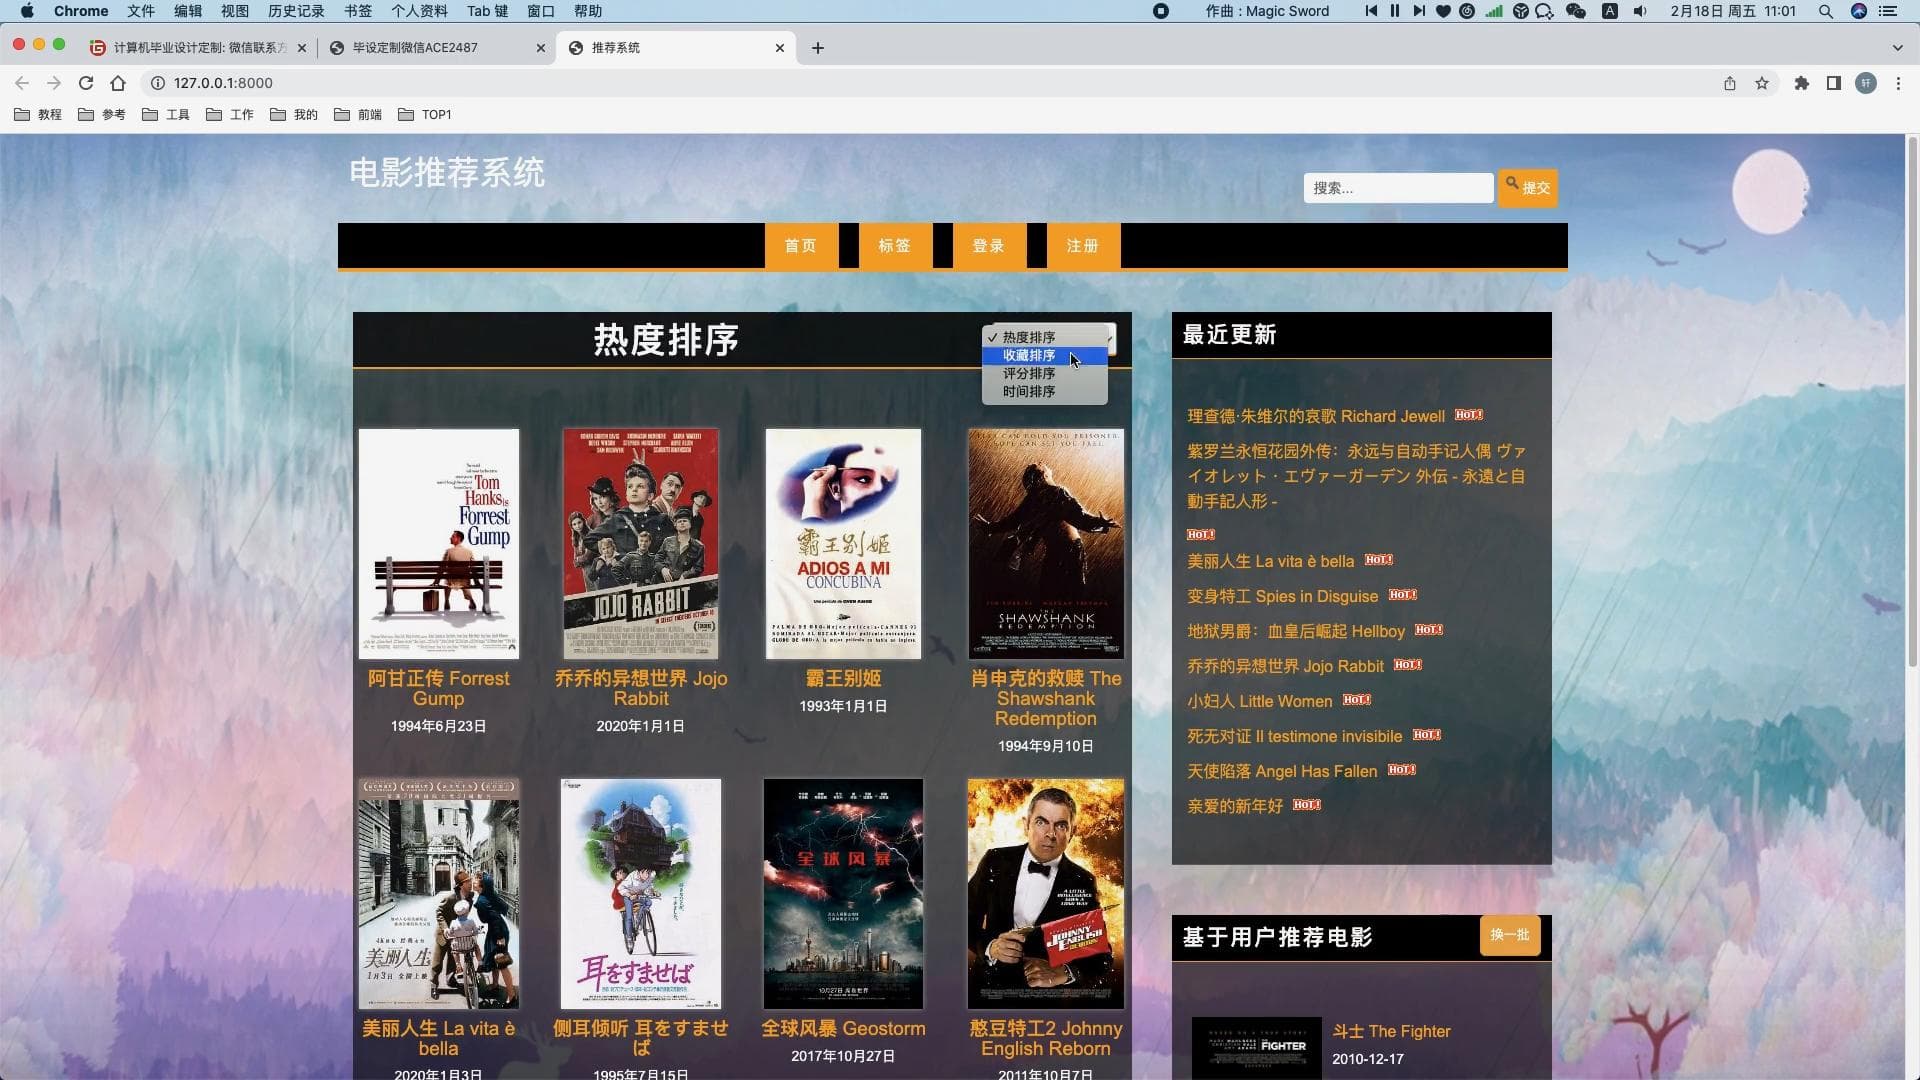Open the Apple menu icon

tap(27, 11)
